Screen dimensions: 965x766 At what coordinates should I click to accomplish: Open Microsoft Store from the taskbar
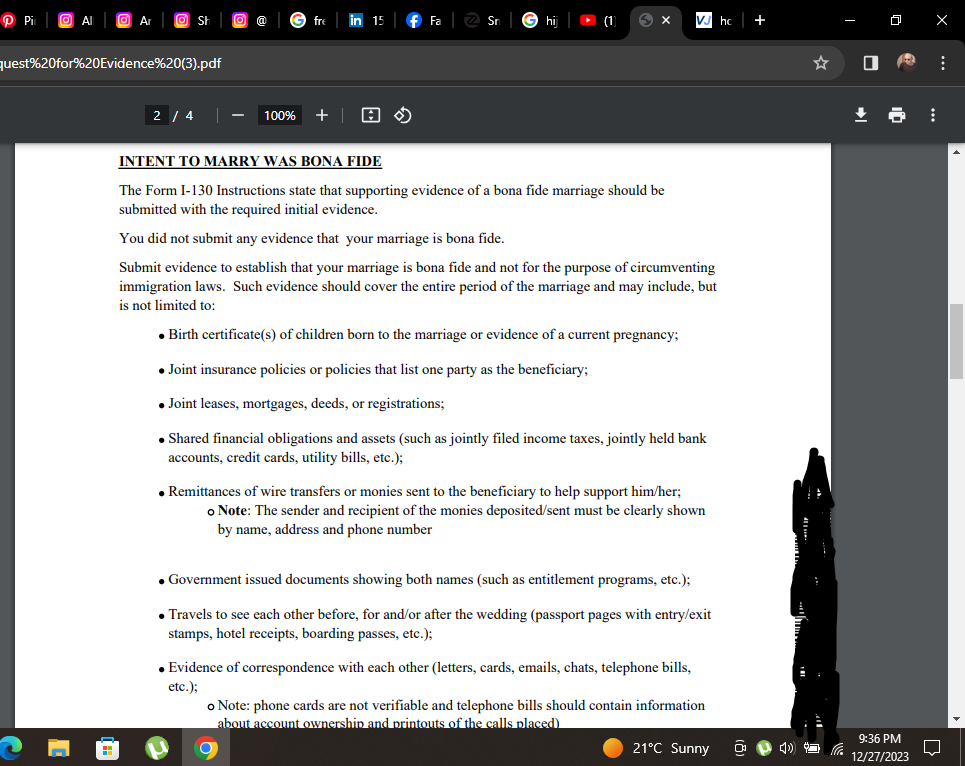click(x=108, y=748)
